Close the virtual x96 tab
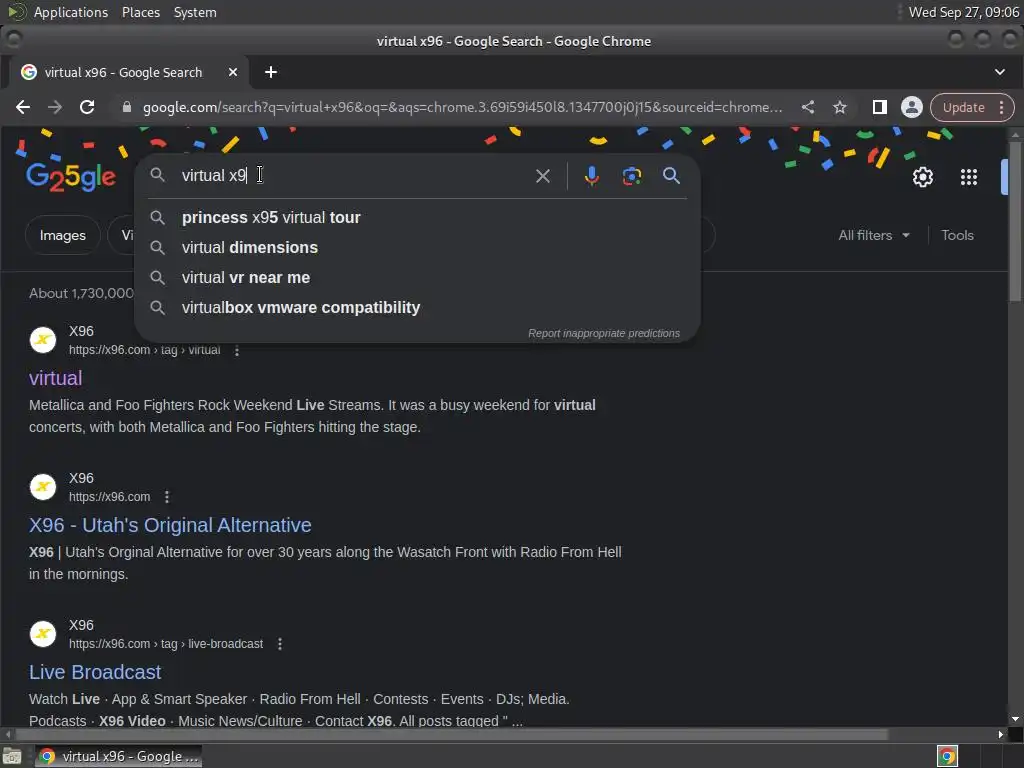This screenshot has height=768, width=1024. [232, 72]
